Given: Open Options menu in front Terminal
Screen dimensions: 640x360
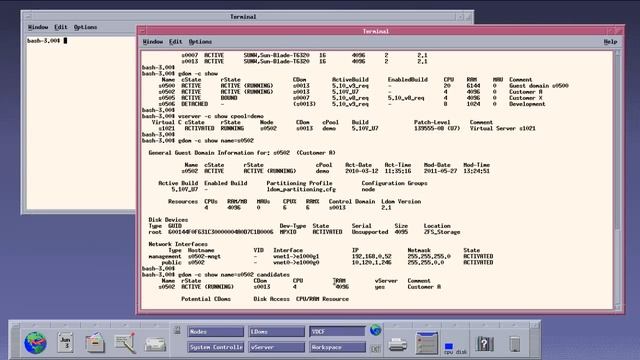Looking at the screenshot, I should [200, 42].
